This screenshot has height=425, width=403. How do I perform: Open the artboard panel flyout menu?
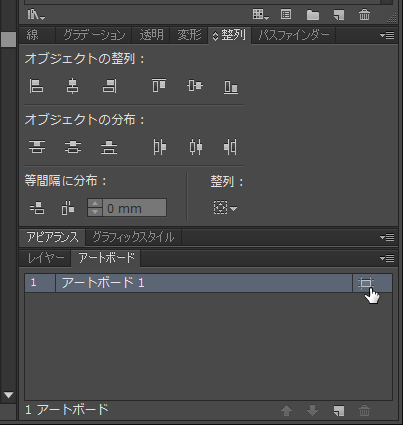(x=387, y=258)
